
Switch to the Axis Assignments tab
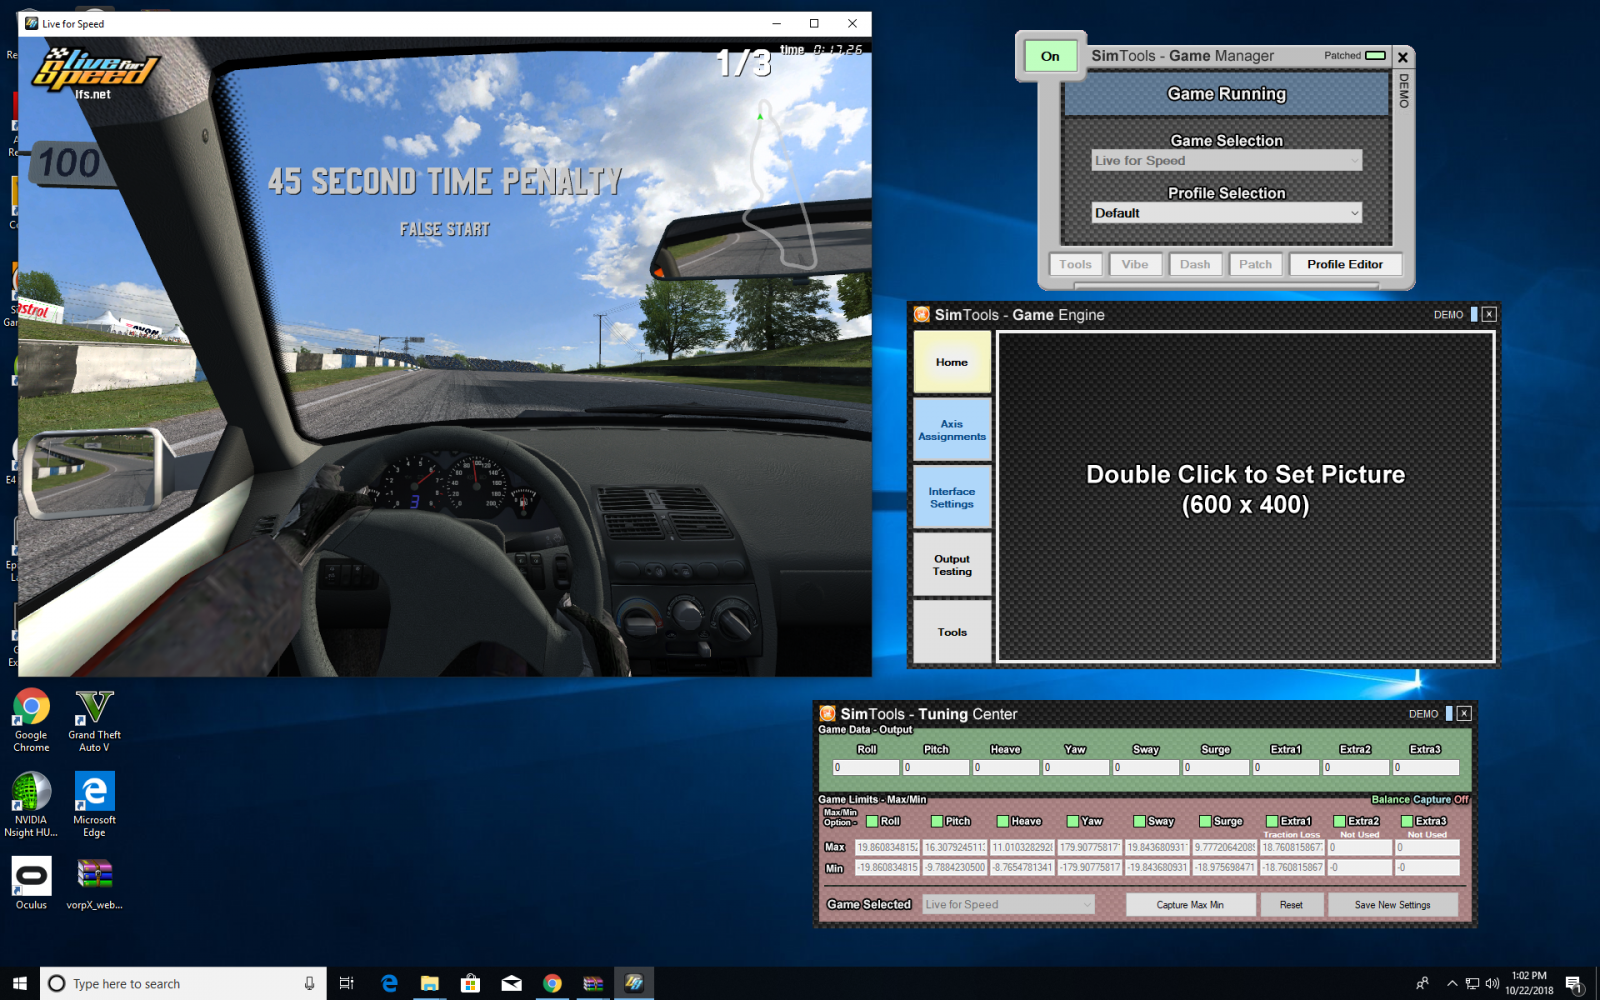point(952,430)
